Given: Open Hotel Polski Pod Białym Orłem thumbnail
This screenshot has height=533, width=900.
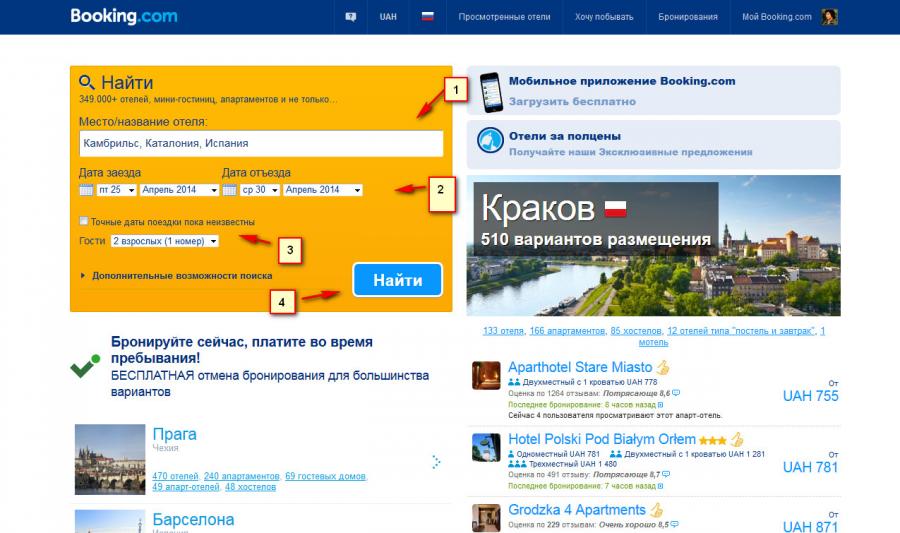Looking at the screenshot, I should pyautogui.click(x=486, y=448).
